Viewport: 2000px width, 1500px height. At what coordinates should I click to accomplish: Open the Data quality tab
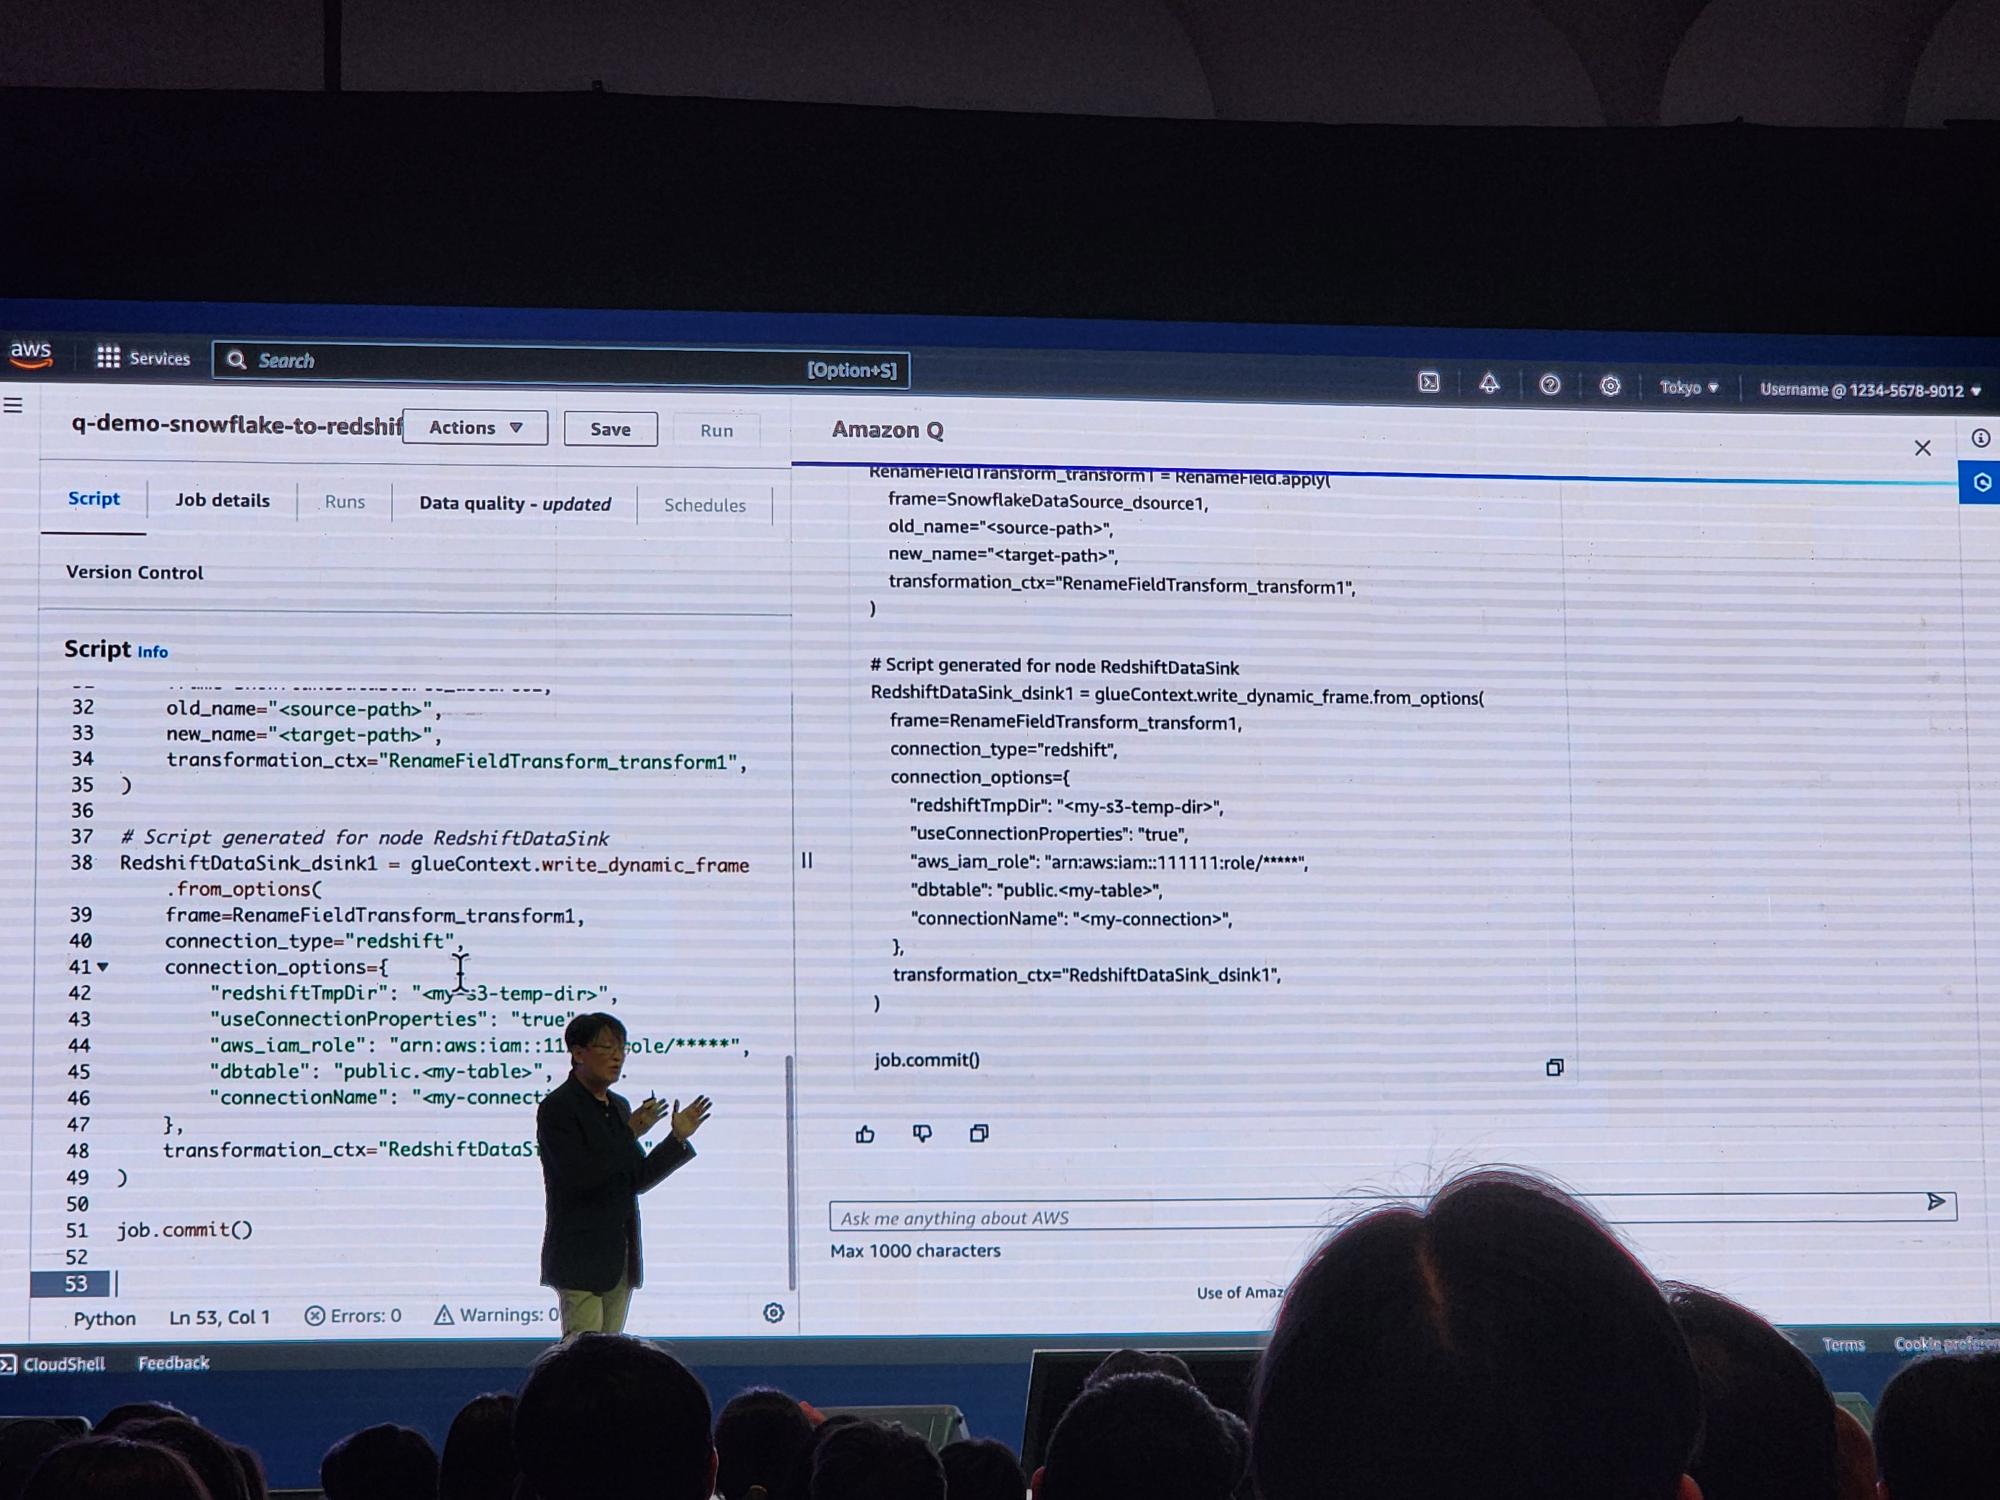point(514,503)
